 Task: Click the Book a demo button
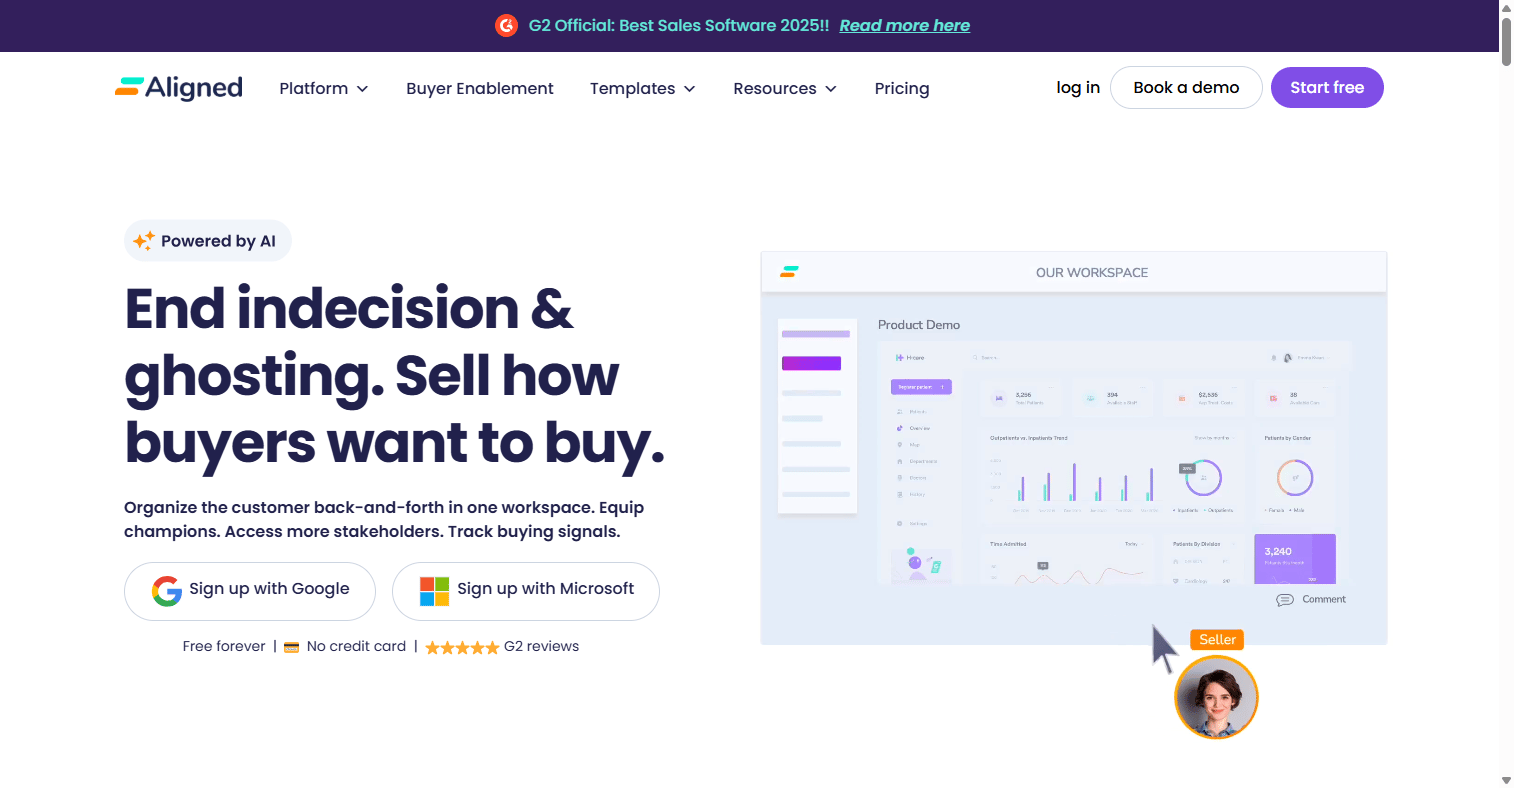click(1186, 87)
